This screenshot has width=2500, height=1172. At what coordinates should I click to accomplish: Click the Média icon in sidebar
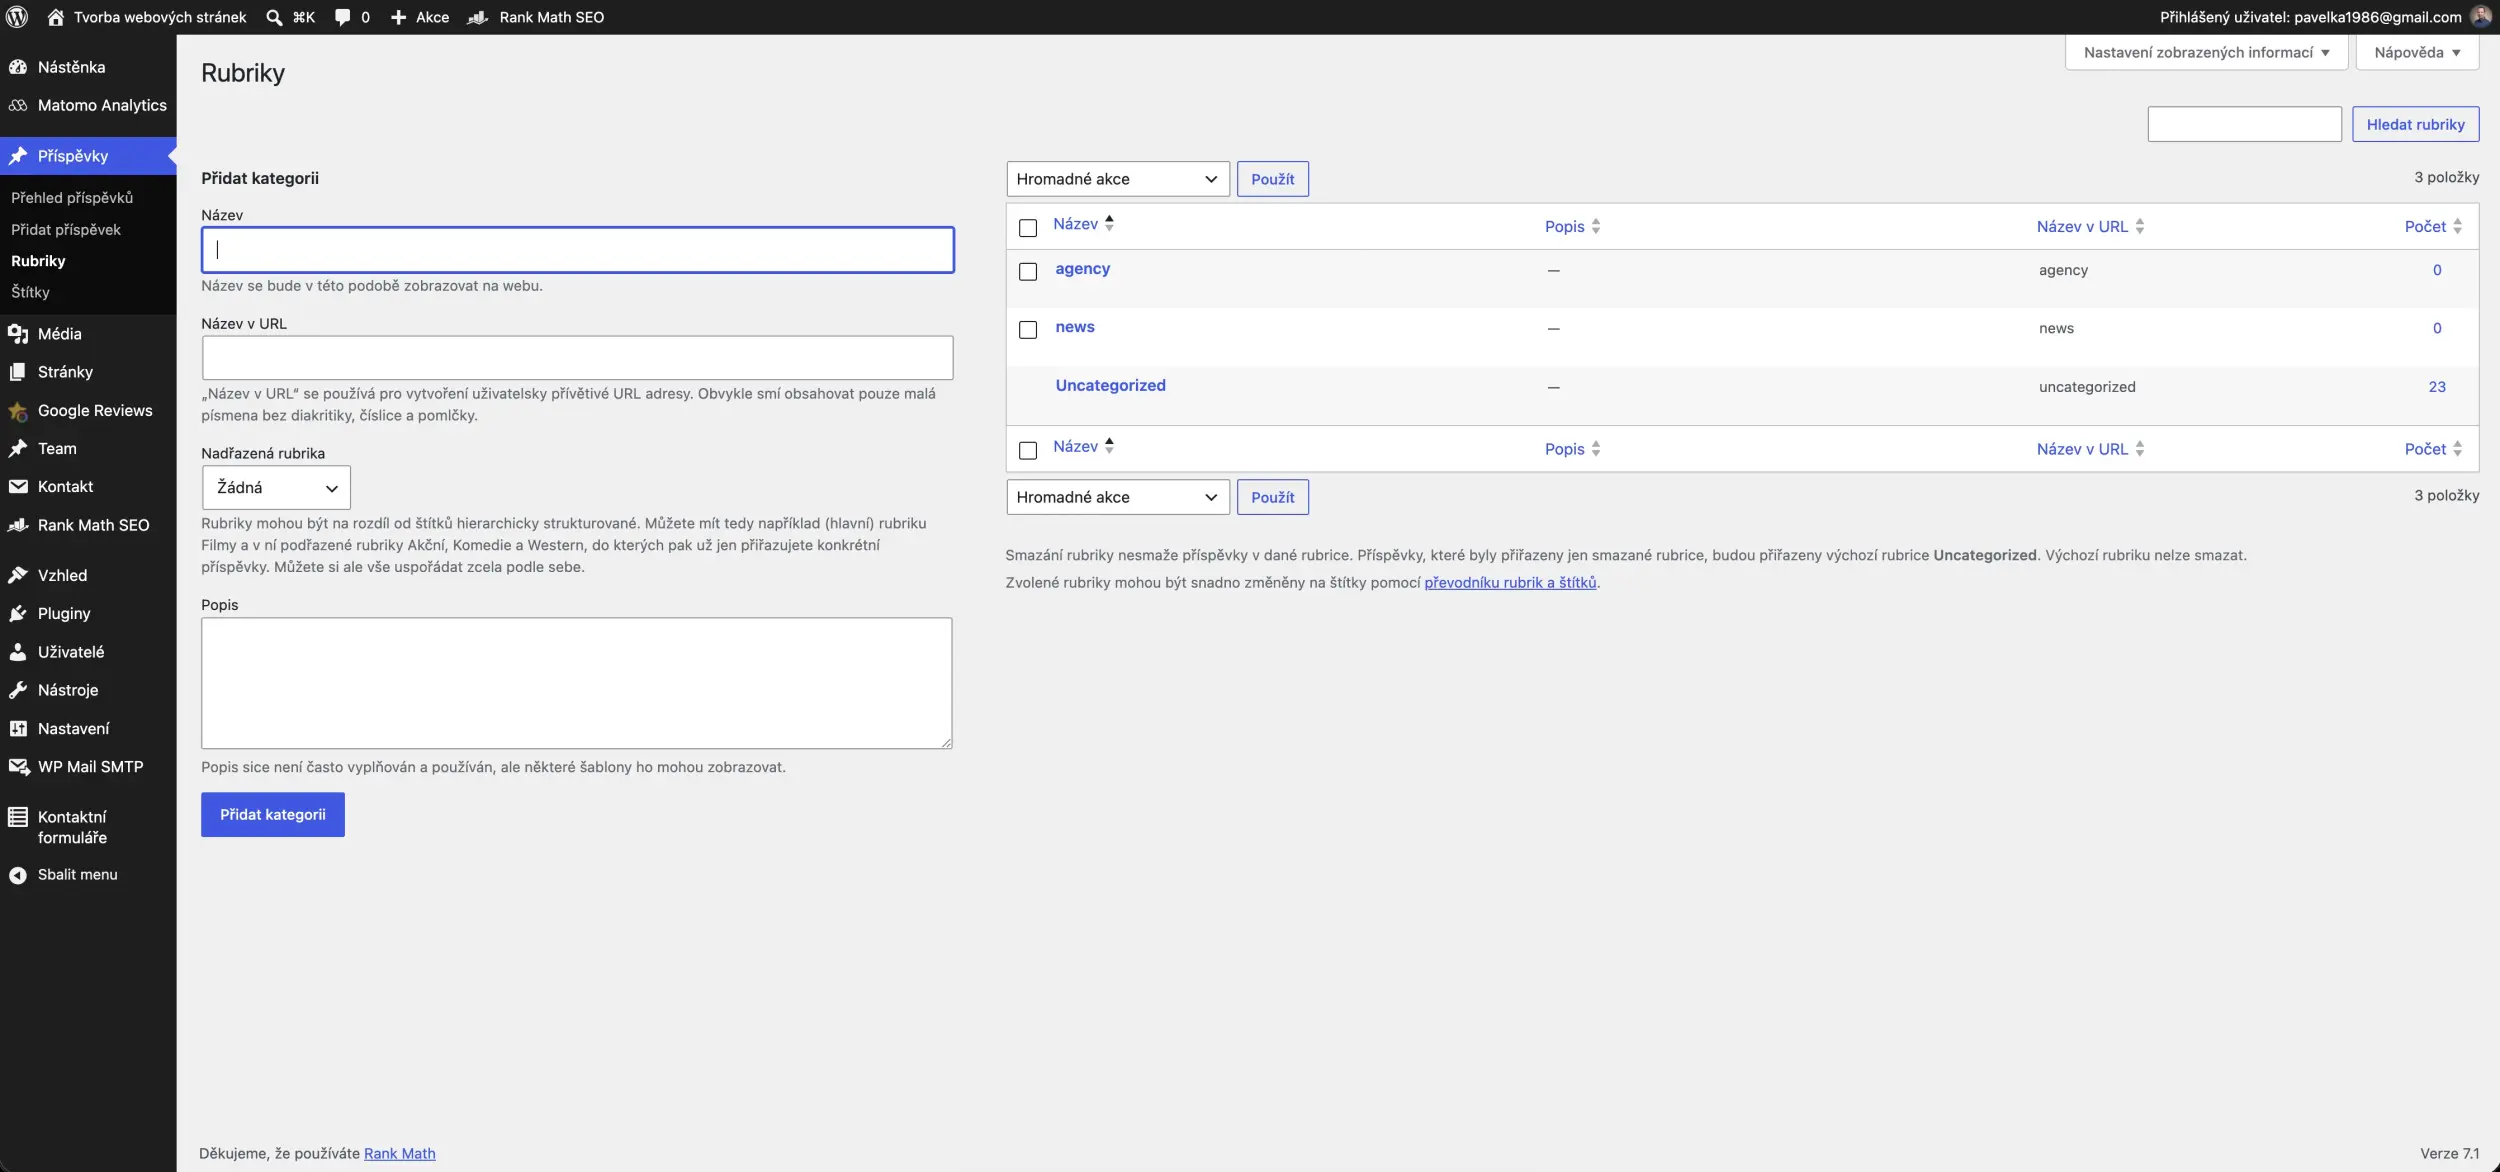(18, 334)
